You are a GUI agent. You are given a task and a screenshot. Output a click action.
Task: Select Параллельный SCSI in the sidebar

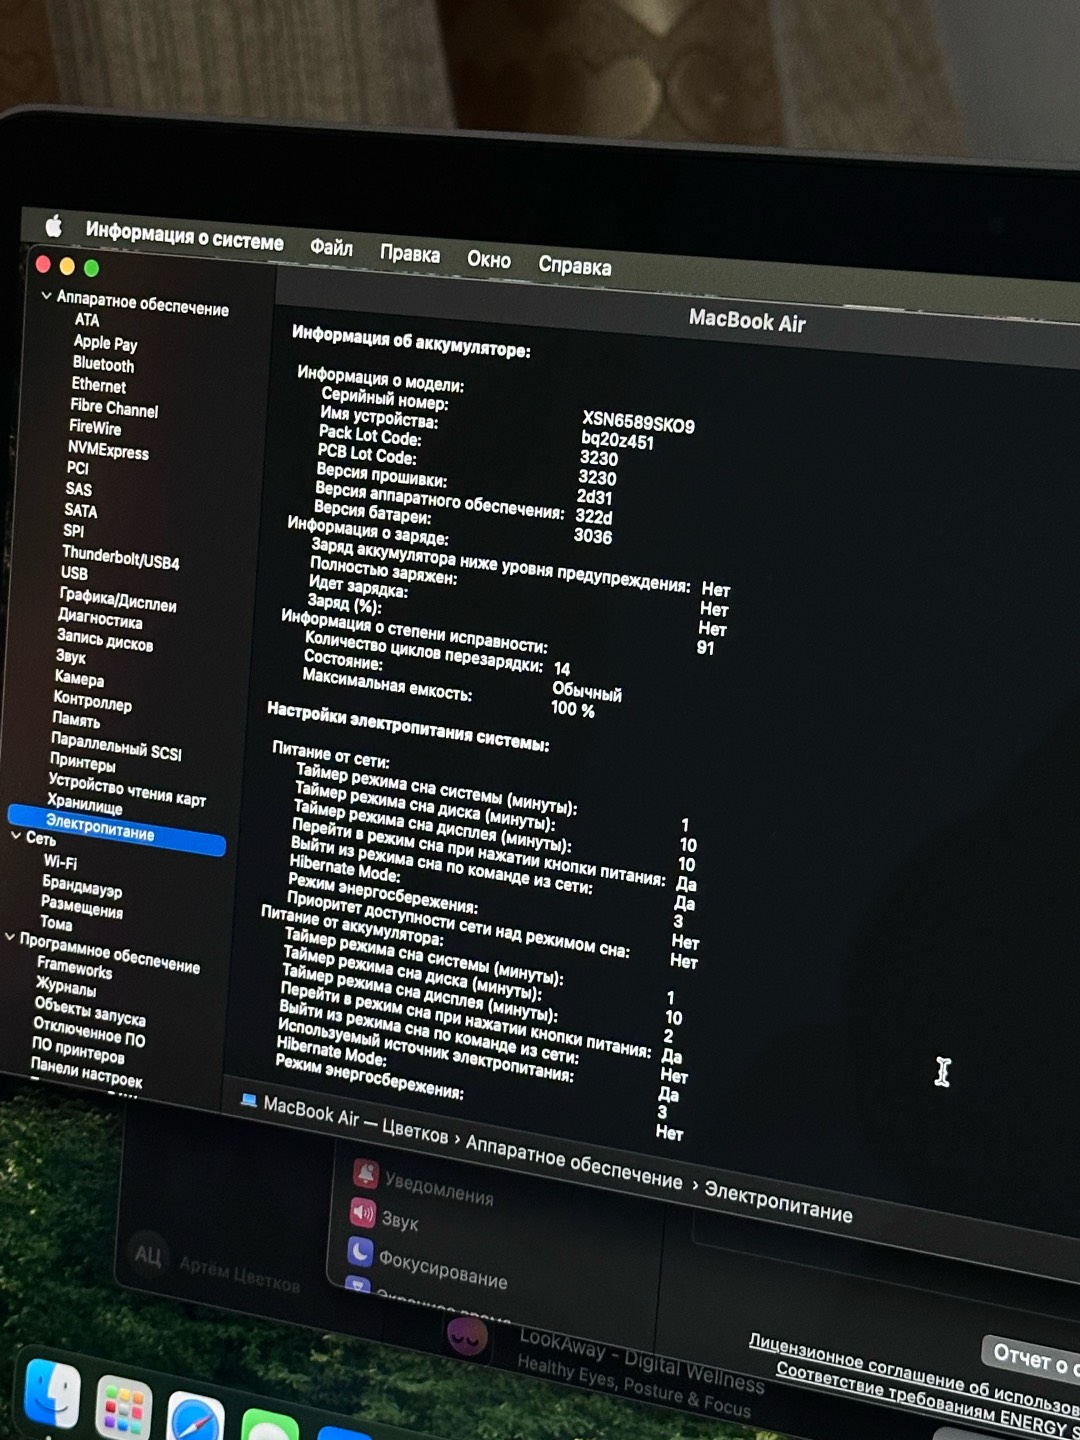[x=116, y=746]
